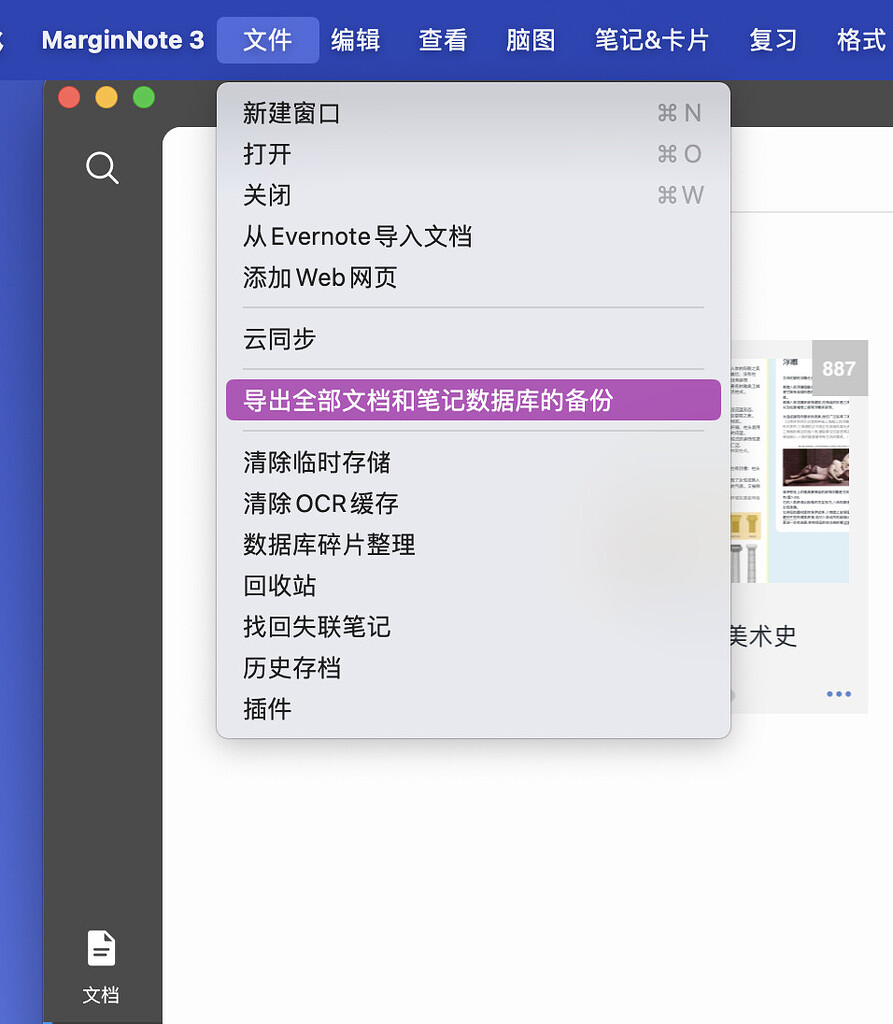Viewport: 893px width, 1024px height.
Task: Select the 文档 icon in the bottom sidebar
Action: point(101,948)
